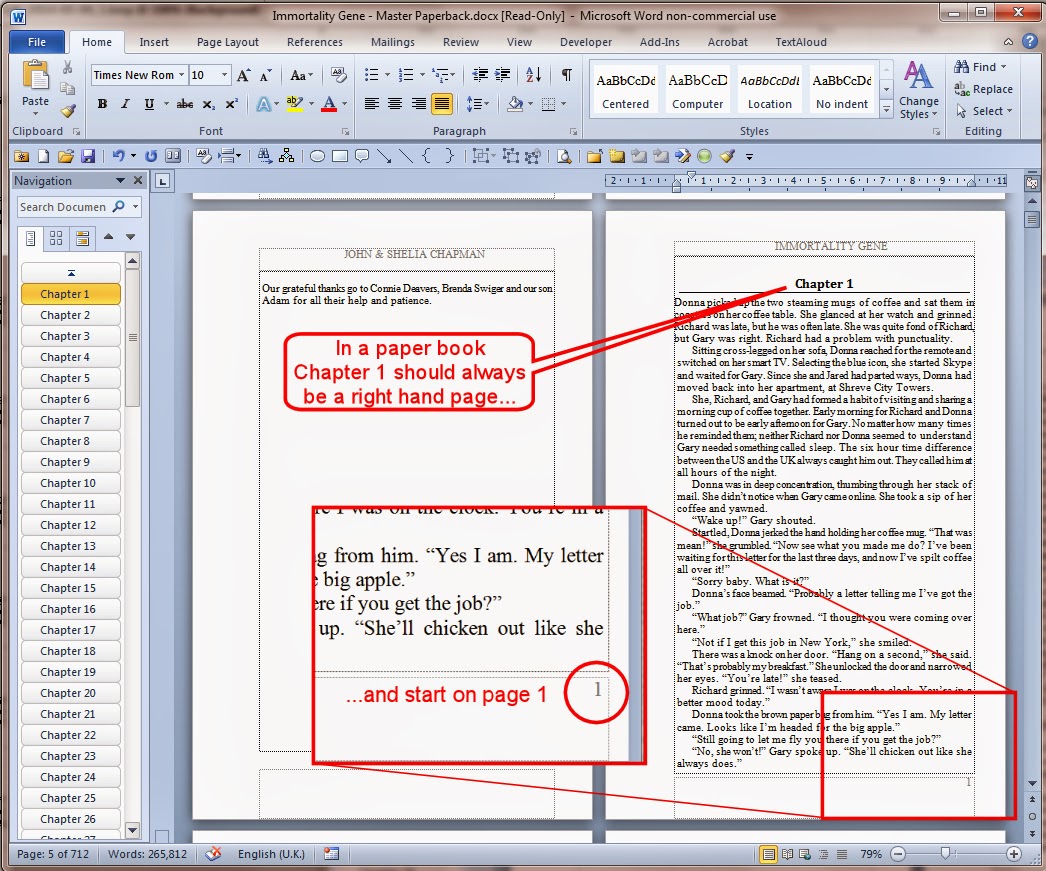Jump to Chapter 15 heading
Viewport: 1046px width, 871px height.
tap(71, 588)
